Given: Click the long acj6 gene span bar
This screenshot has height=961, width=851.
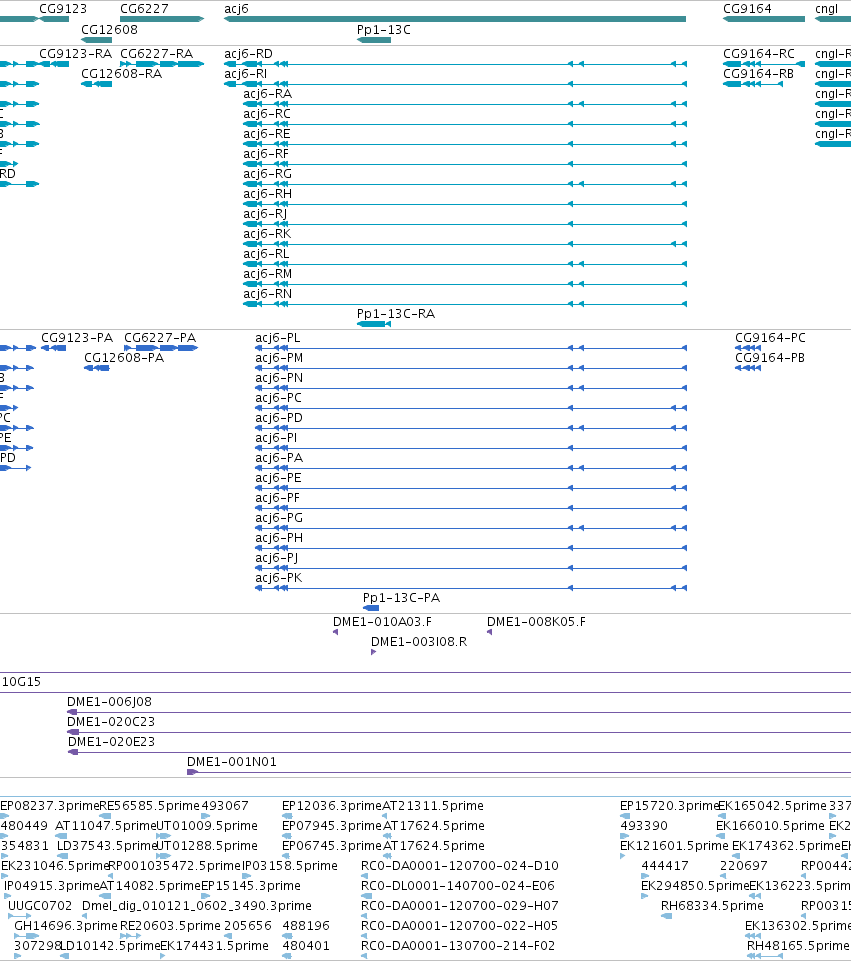Looking at the screenshot, I should coord(455,20).
